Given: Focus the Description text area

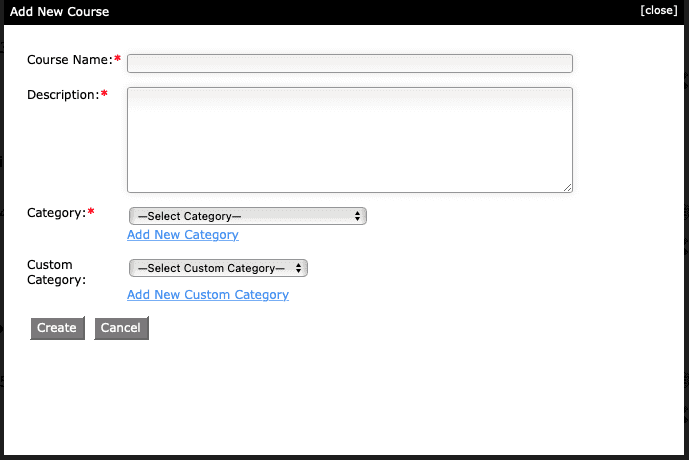Looking at the screenshot, I should pyautogui.click(x=350, y=140).
